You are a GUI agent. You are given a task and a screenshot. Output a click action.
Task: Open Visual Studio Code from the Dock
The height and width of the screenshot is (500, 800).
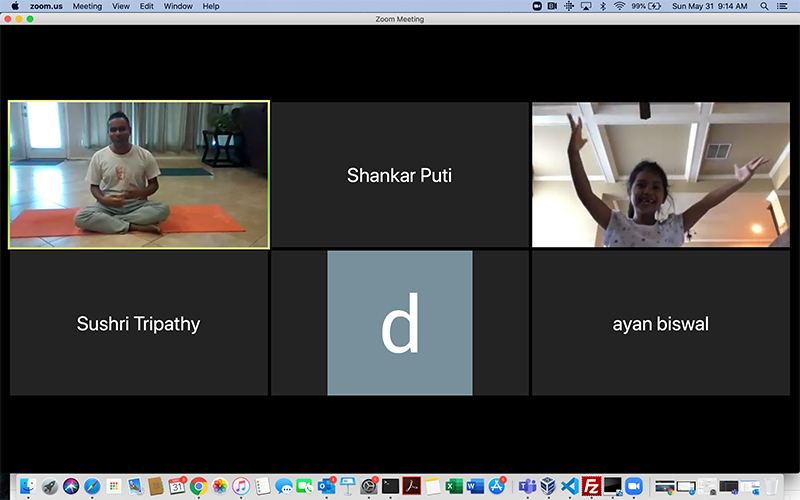(x=569, y=486)
